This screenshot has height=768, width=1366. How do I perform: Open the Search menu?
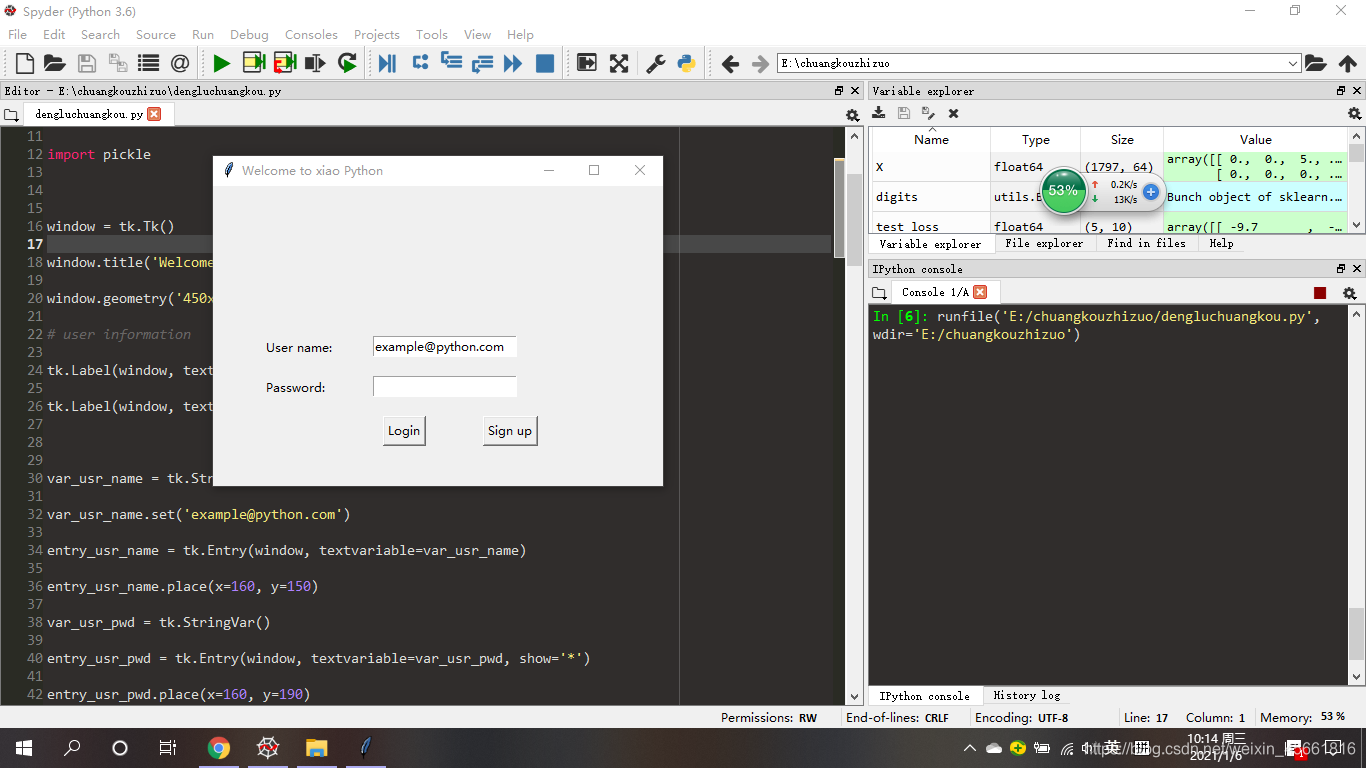pyautogui.click(x=100, y=34)
